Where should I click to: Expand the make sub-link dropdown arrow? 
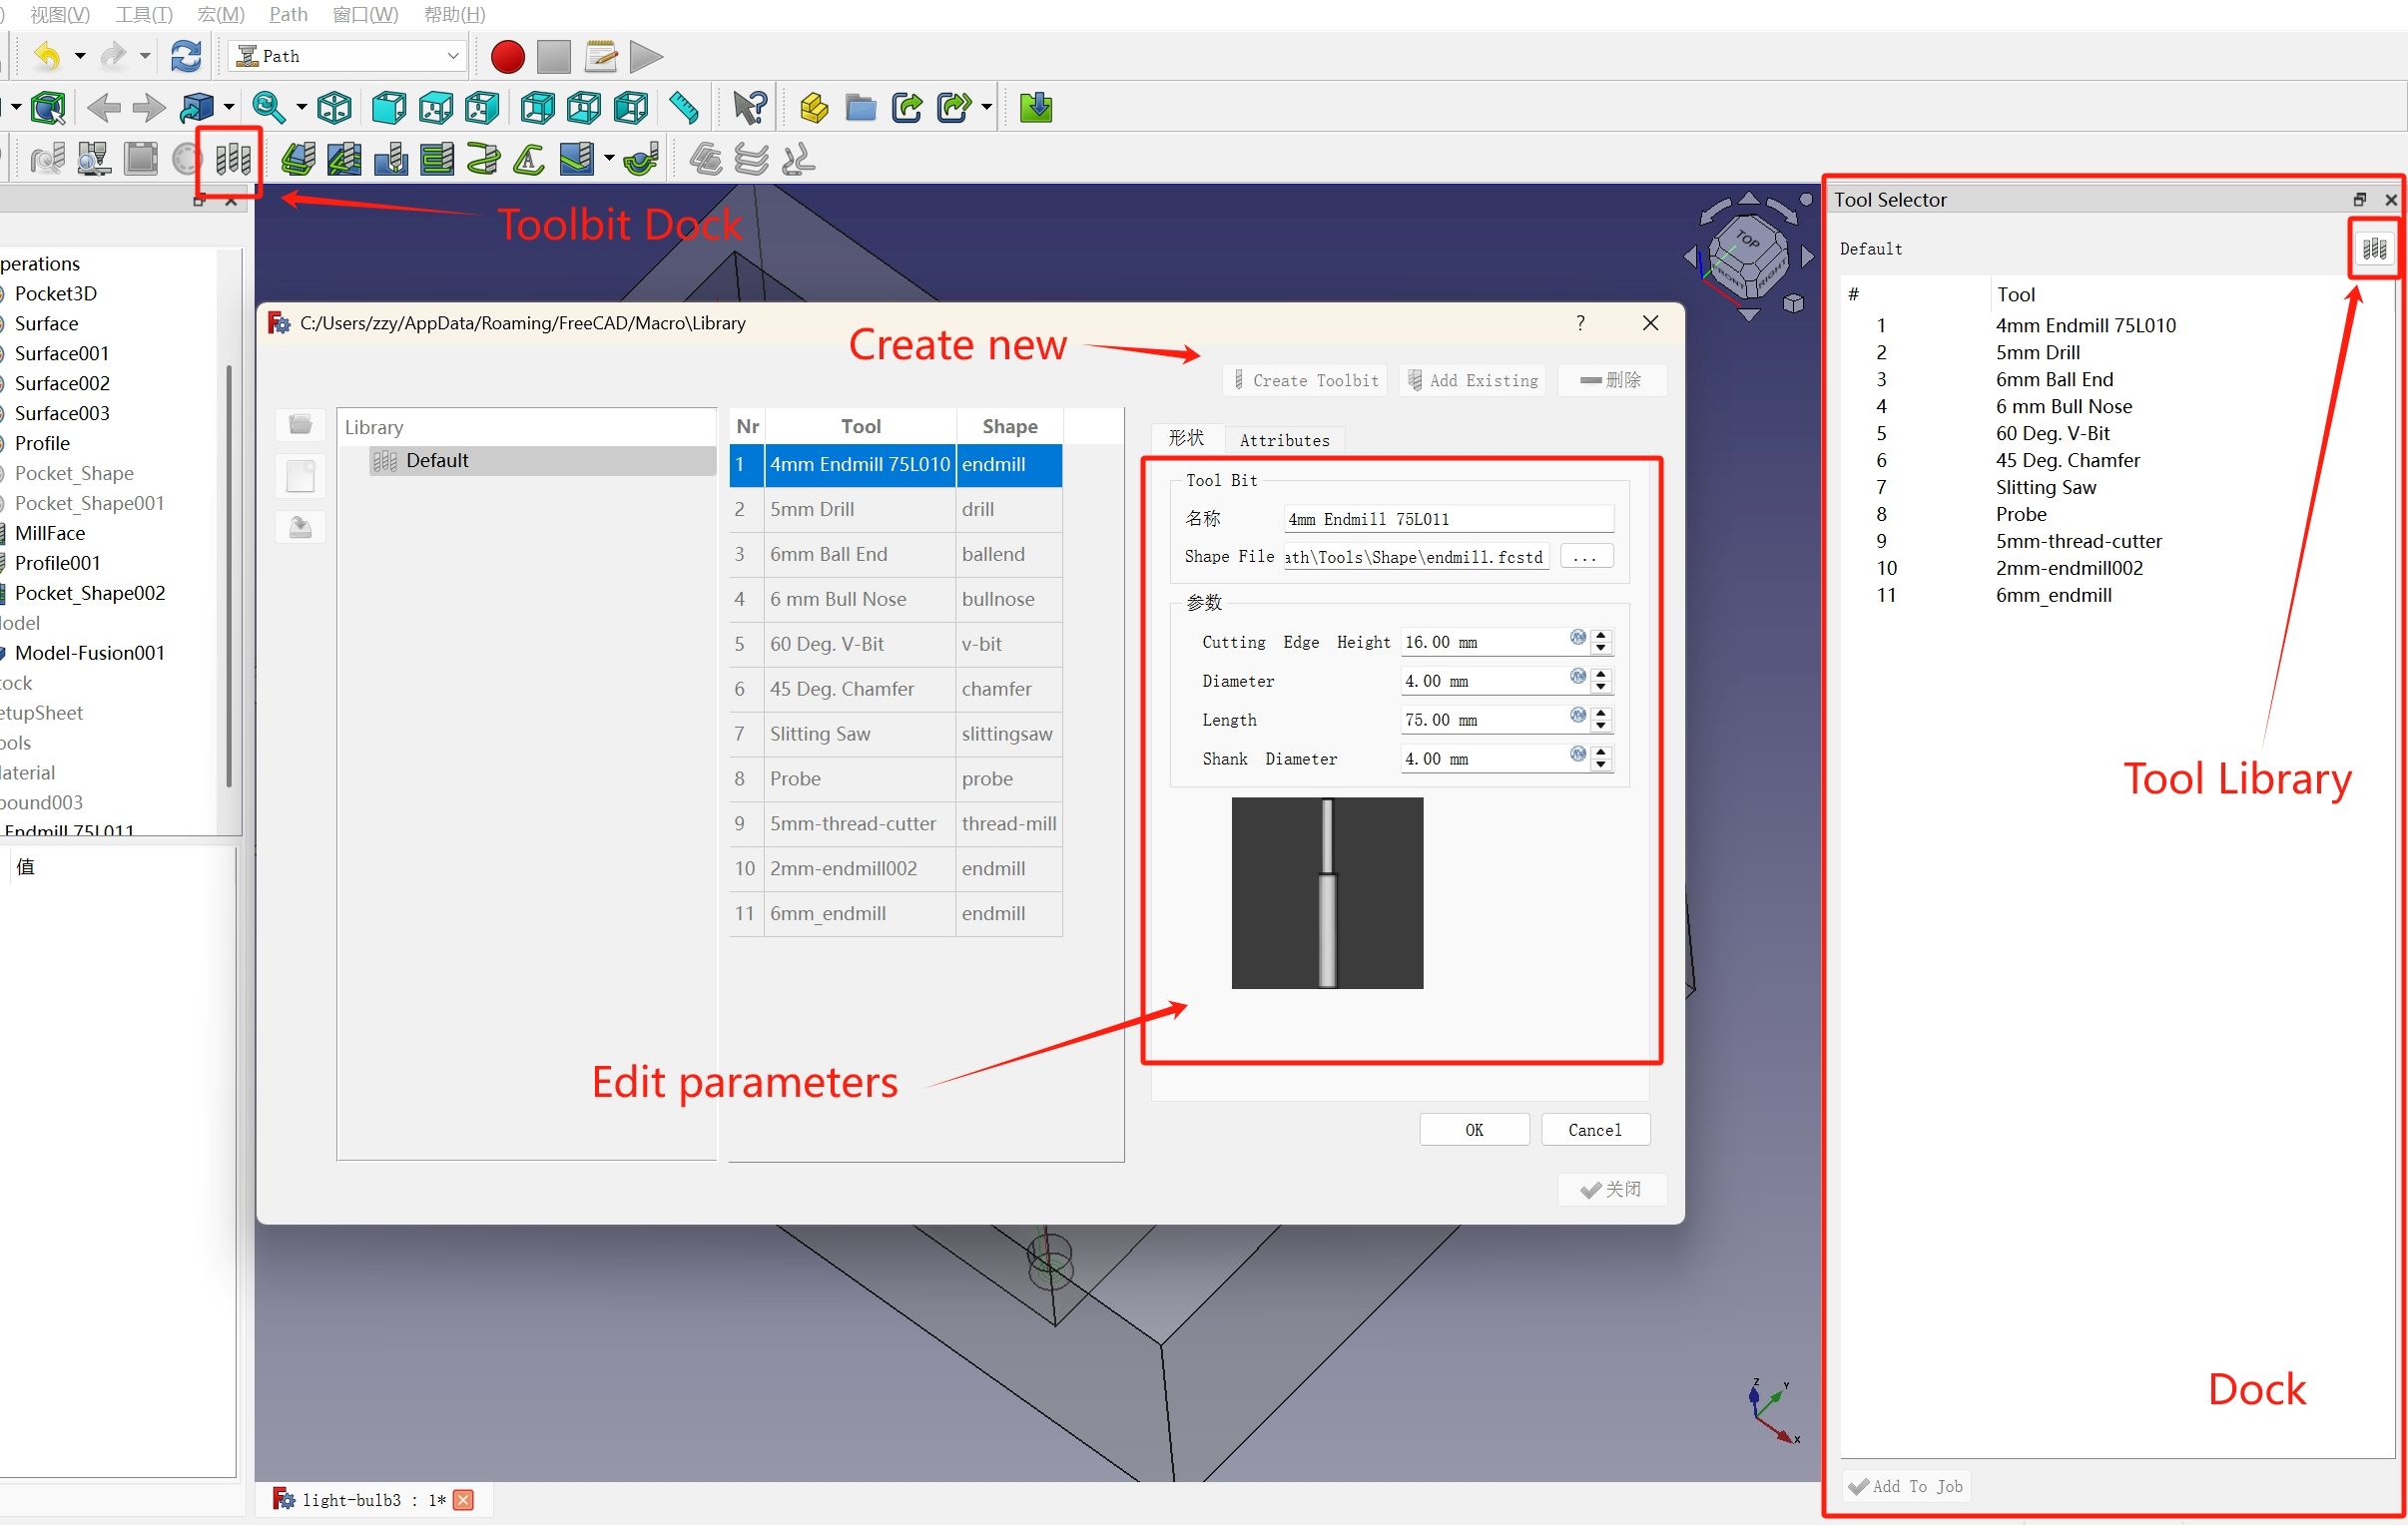pos(987,107)
